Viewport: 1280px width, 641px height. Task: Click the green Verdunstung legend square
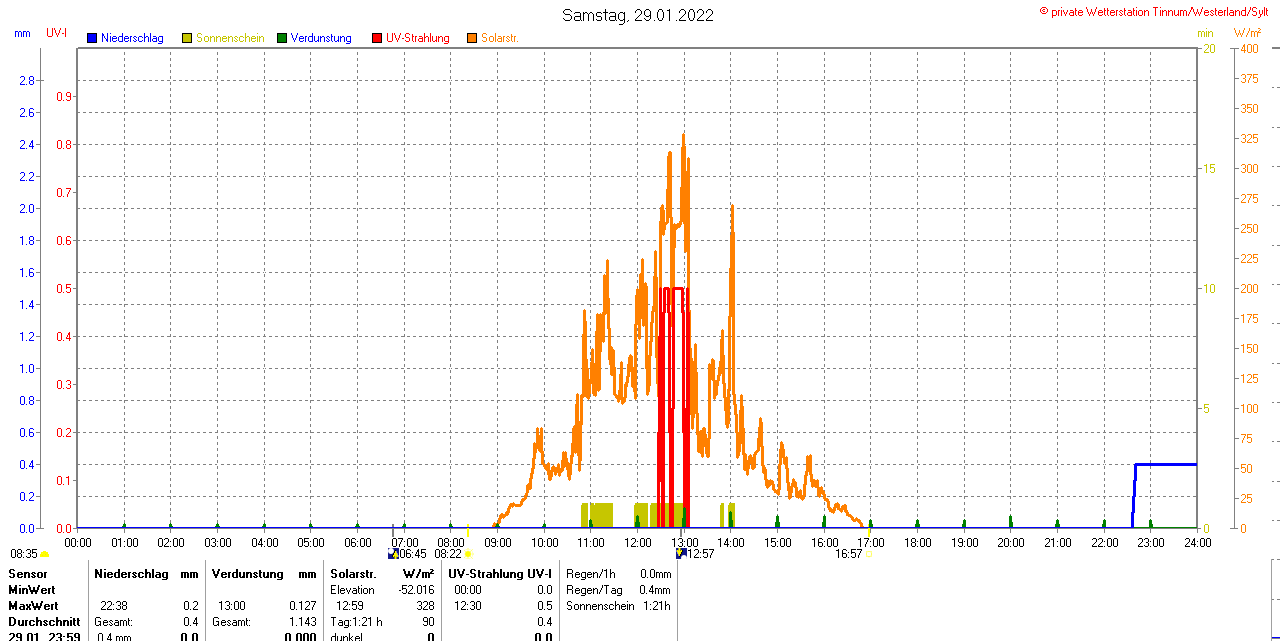(x=282, y=38)
